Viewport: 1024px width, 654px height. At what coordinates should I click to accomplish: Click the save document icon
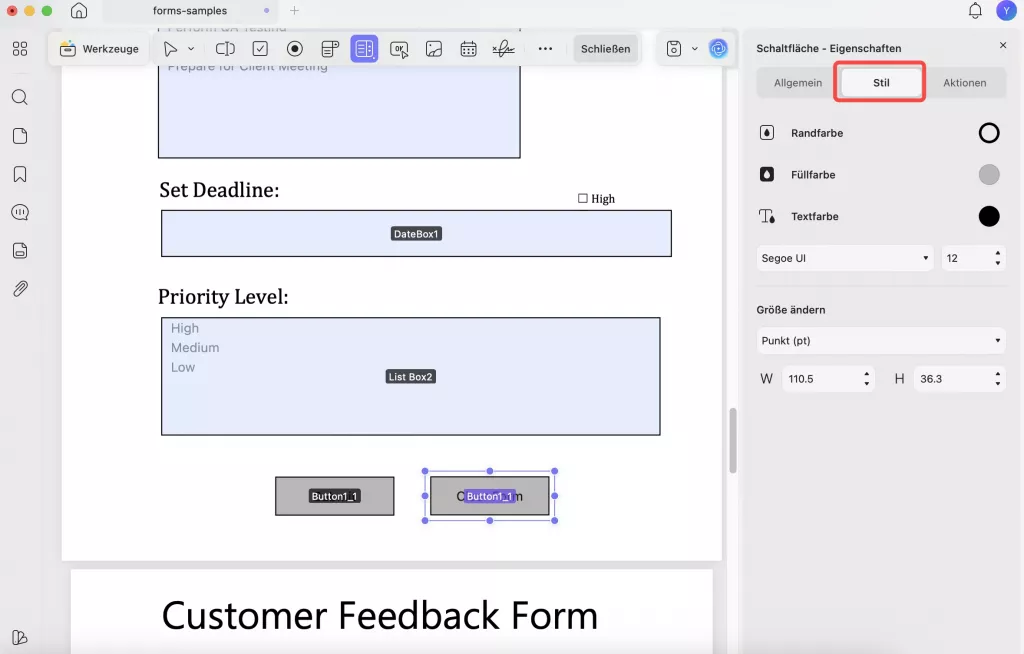pyautogui.click(x=674, y=49)
